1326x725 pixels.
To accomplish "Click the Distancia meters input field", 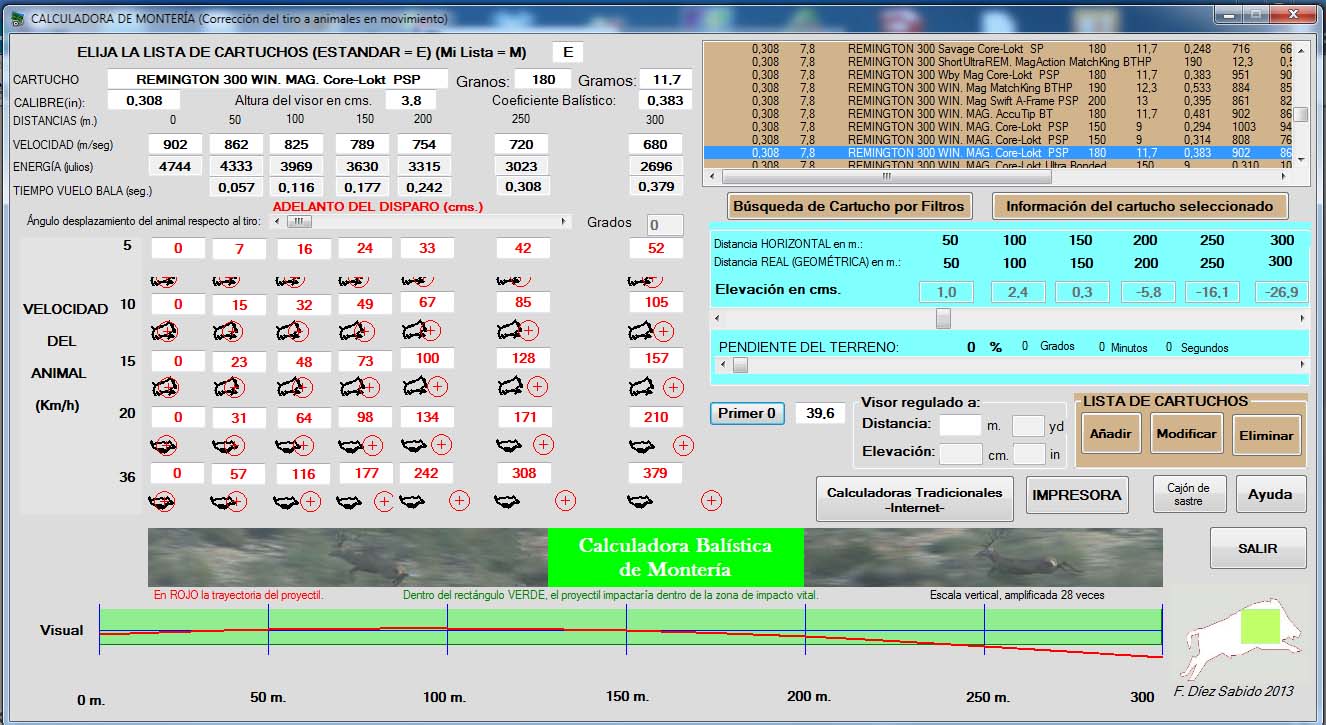I will click(960, 425).
